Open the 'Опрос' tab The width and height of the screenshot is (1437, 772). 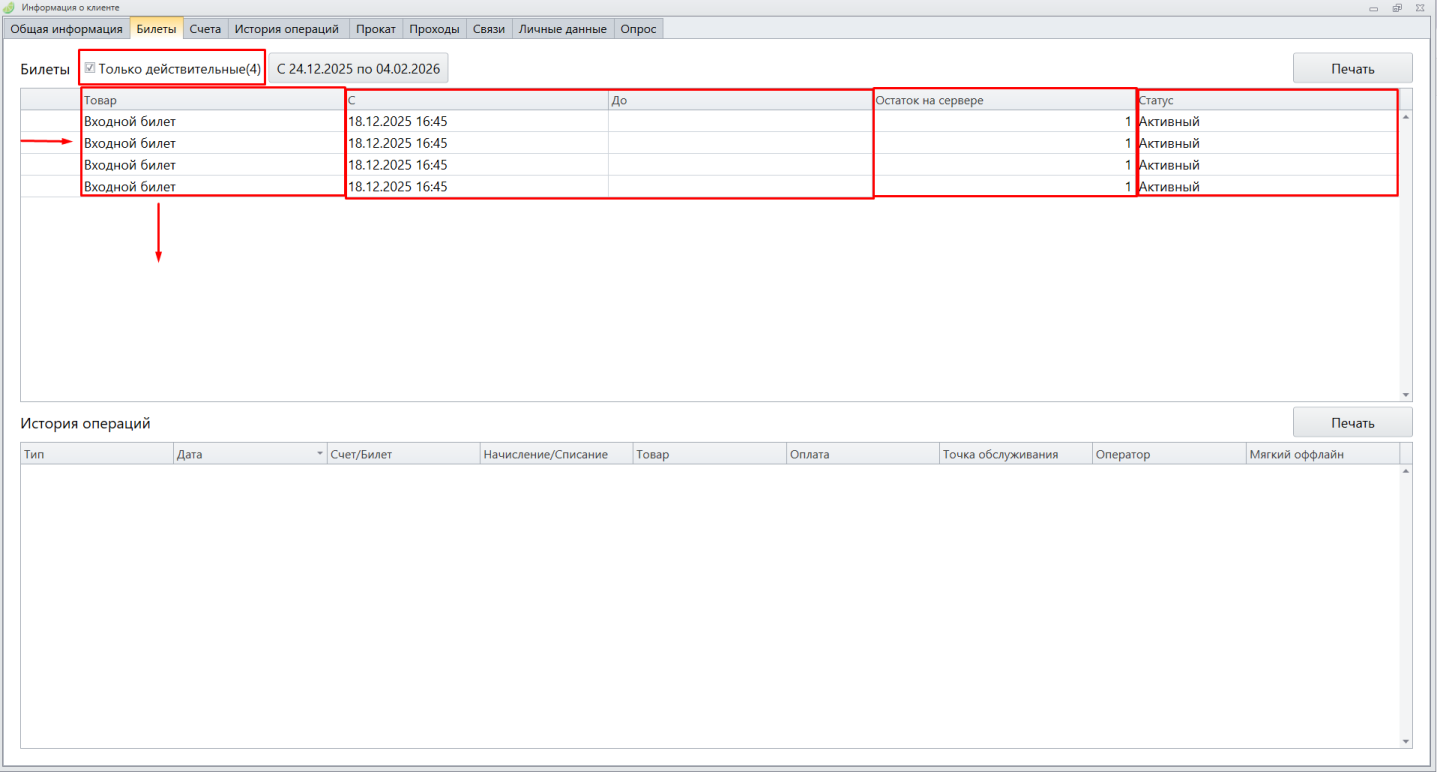638,29
